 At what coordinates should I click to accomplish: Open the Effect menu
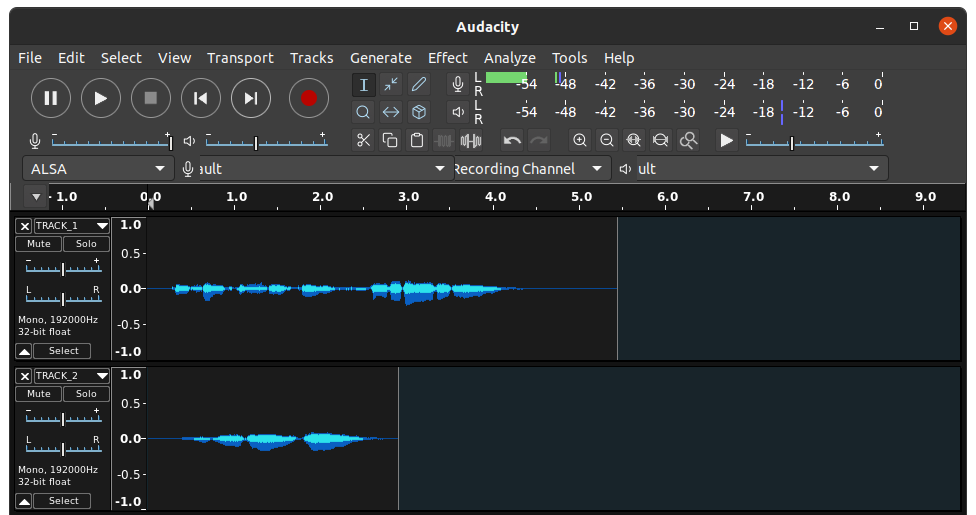(x=447, y=58)
